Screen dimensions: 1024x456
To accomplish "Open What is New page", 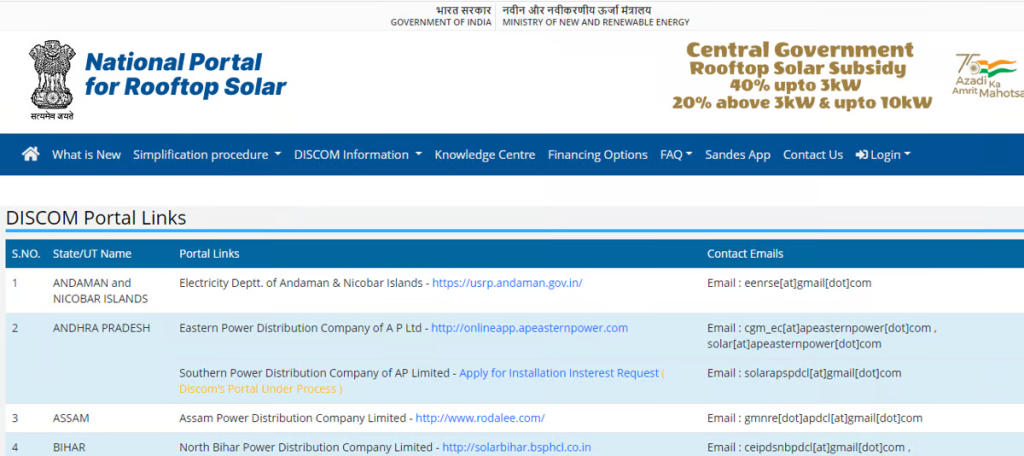I will click(x=86, y=155).
